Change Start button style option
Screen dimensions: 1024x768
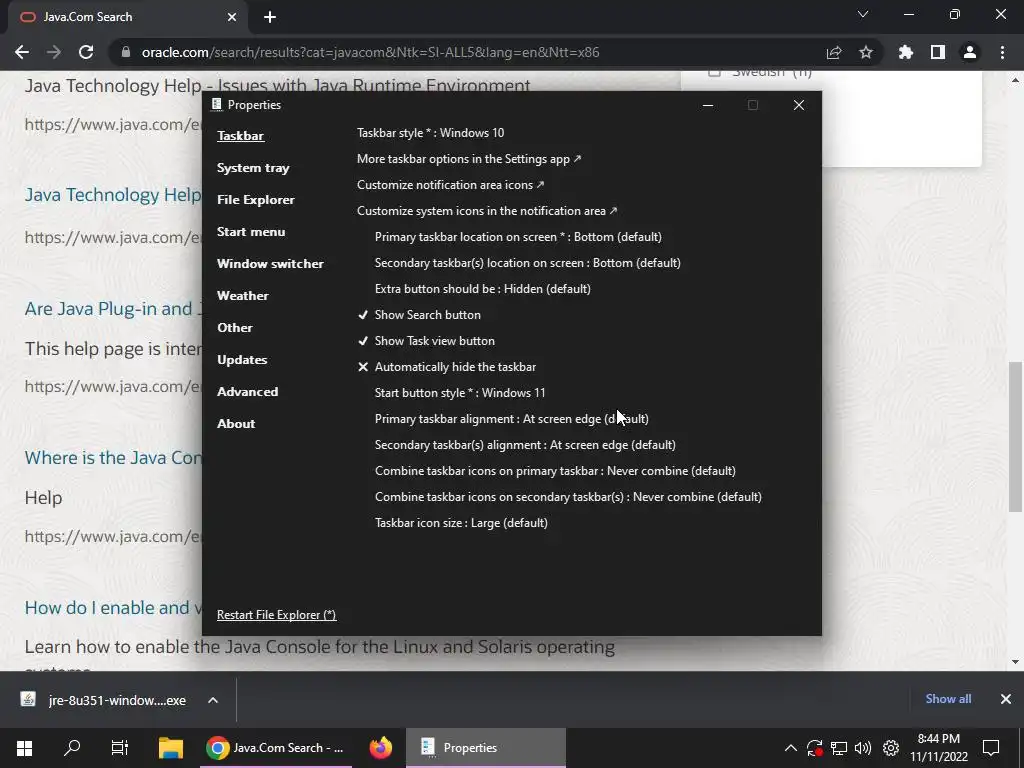pyautogui.click(x=460, y=393)
